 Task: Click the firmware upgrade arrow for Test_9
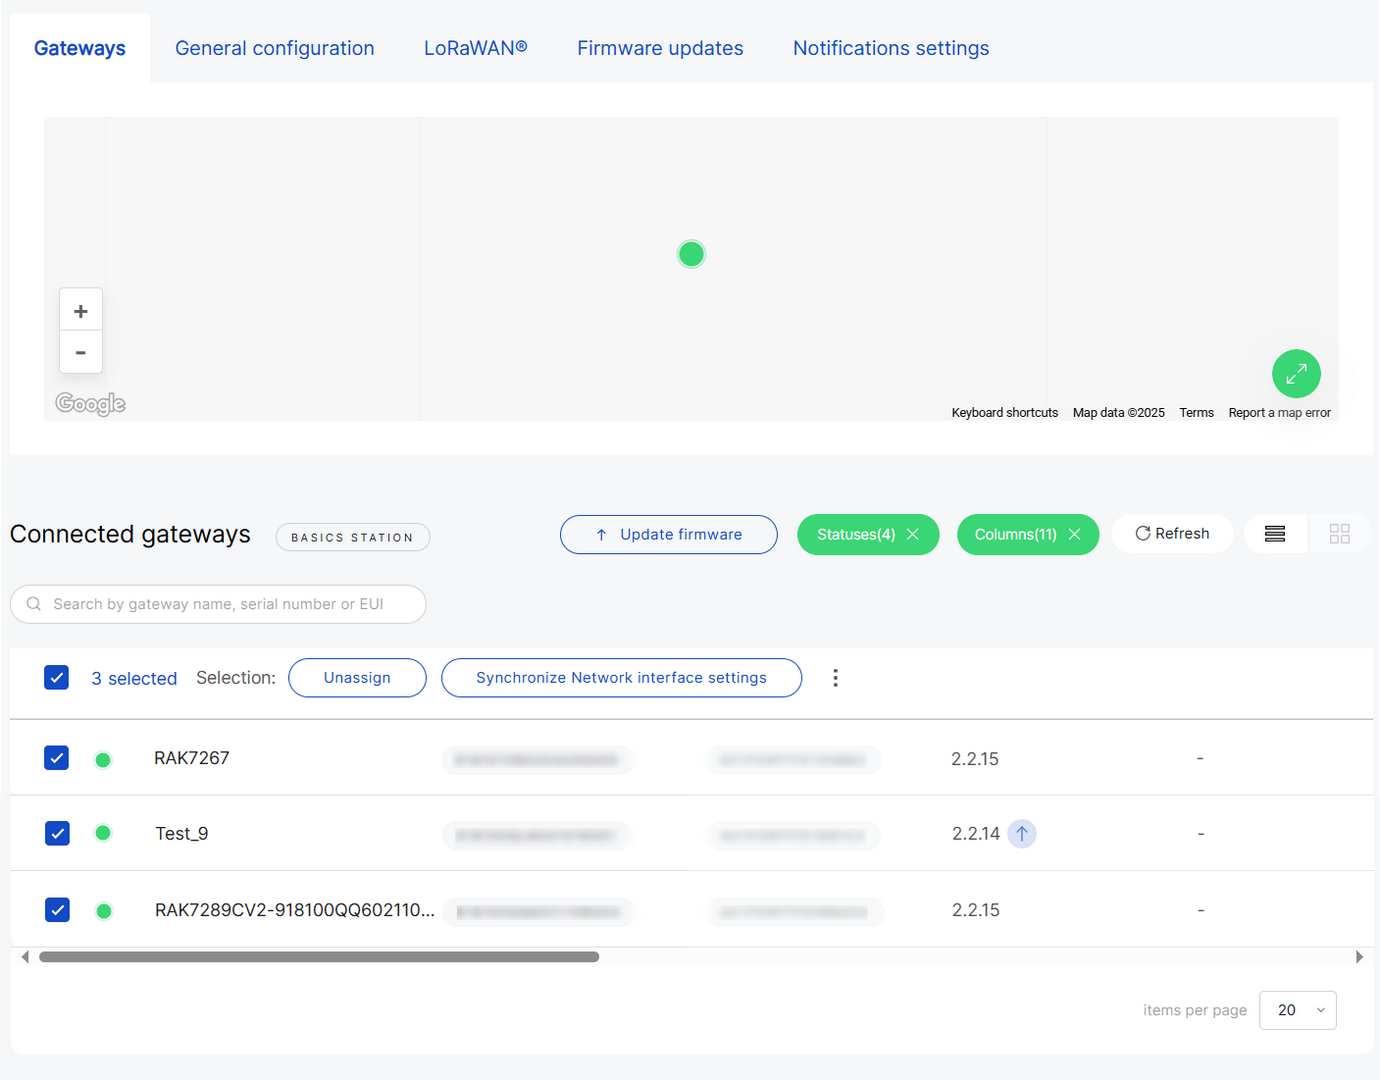[1022, 833]
